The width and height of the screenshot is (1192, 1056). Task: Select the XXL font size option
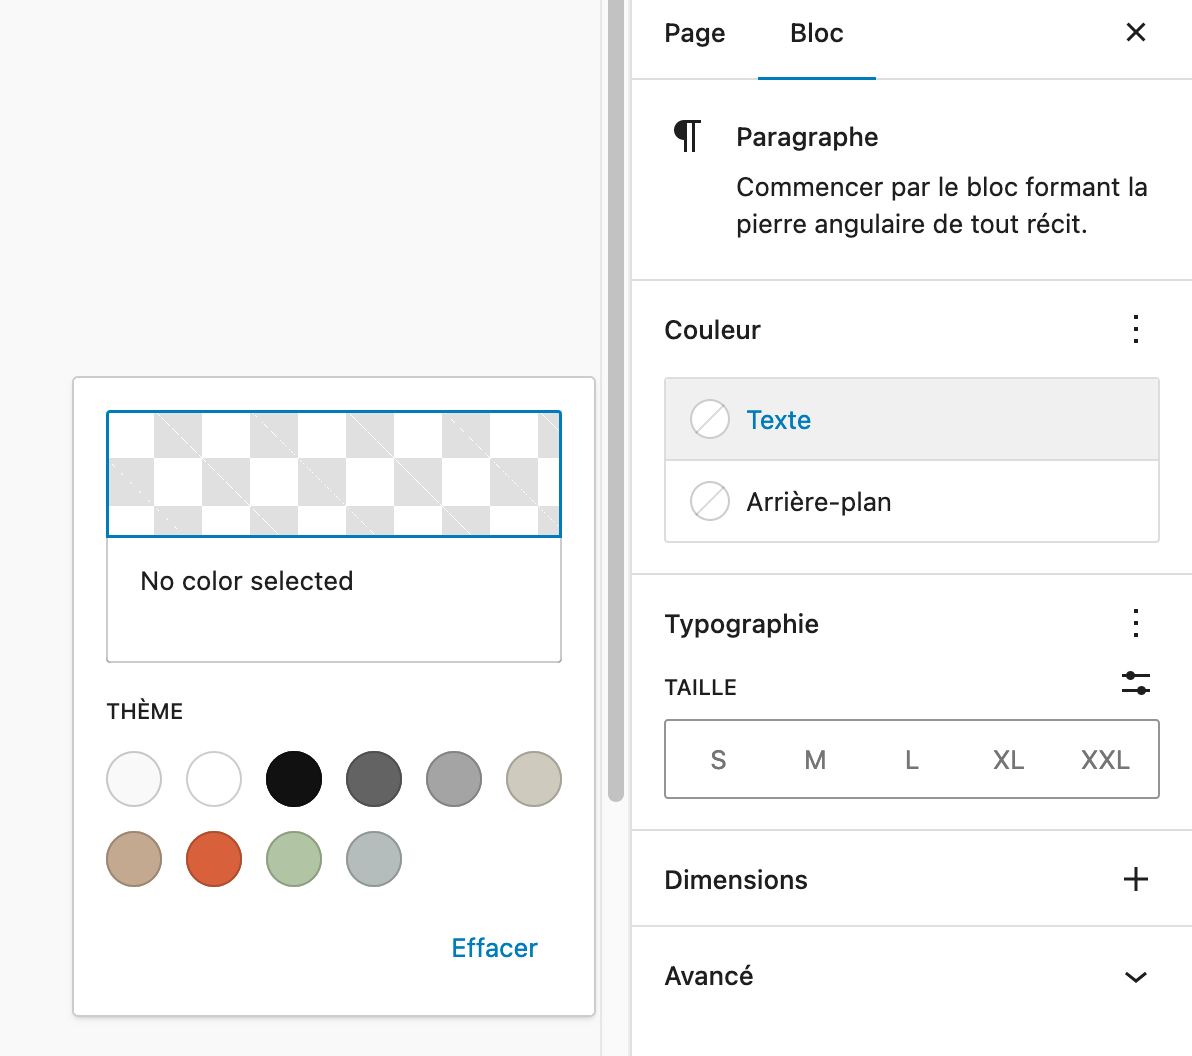[1105, 759]
